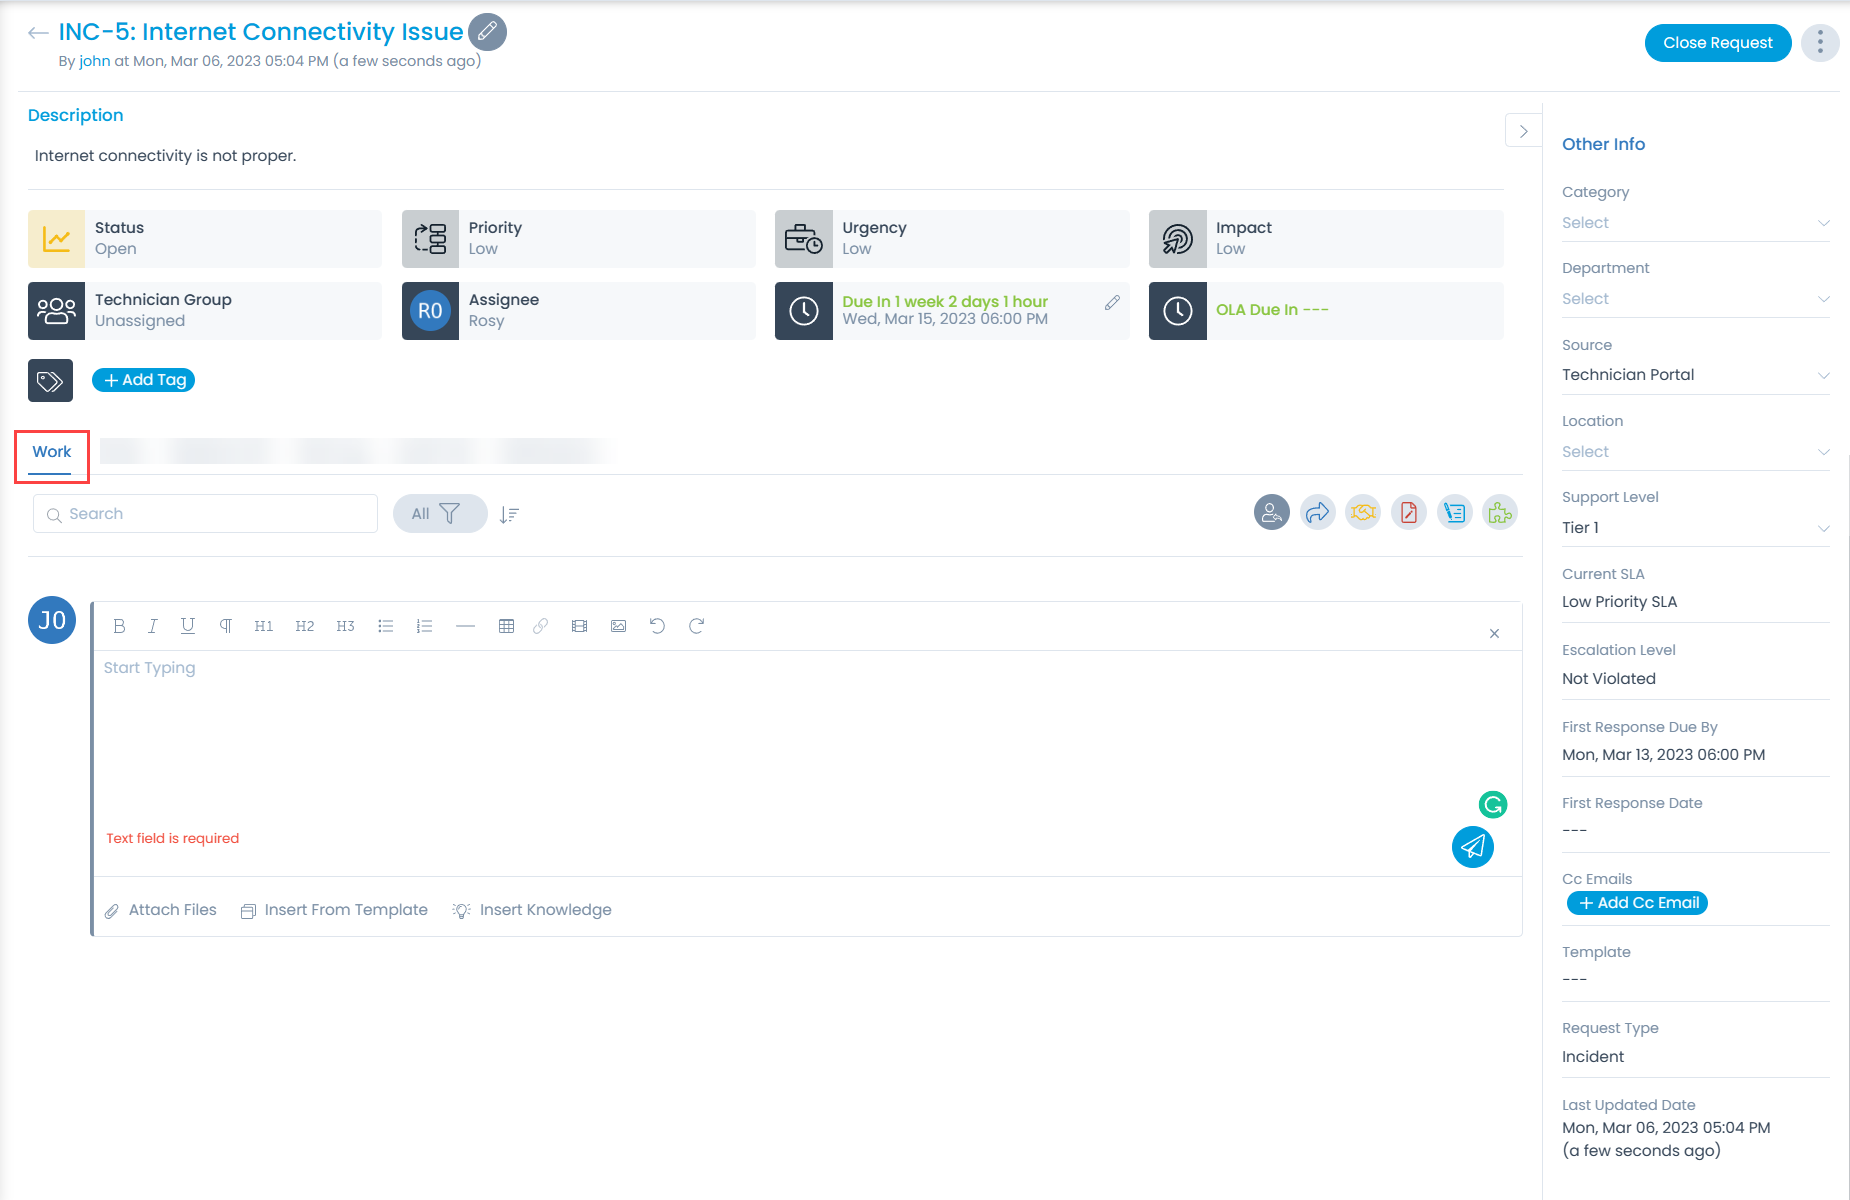Image resolution: width=1850 pixels, height=1200 pixels.
Task: Toggle underline formatting in the editor
Action: [x=187, y=626]
